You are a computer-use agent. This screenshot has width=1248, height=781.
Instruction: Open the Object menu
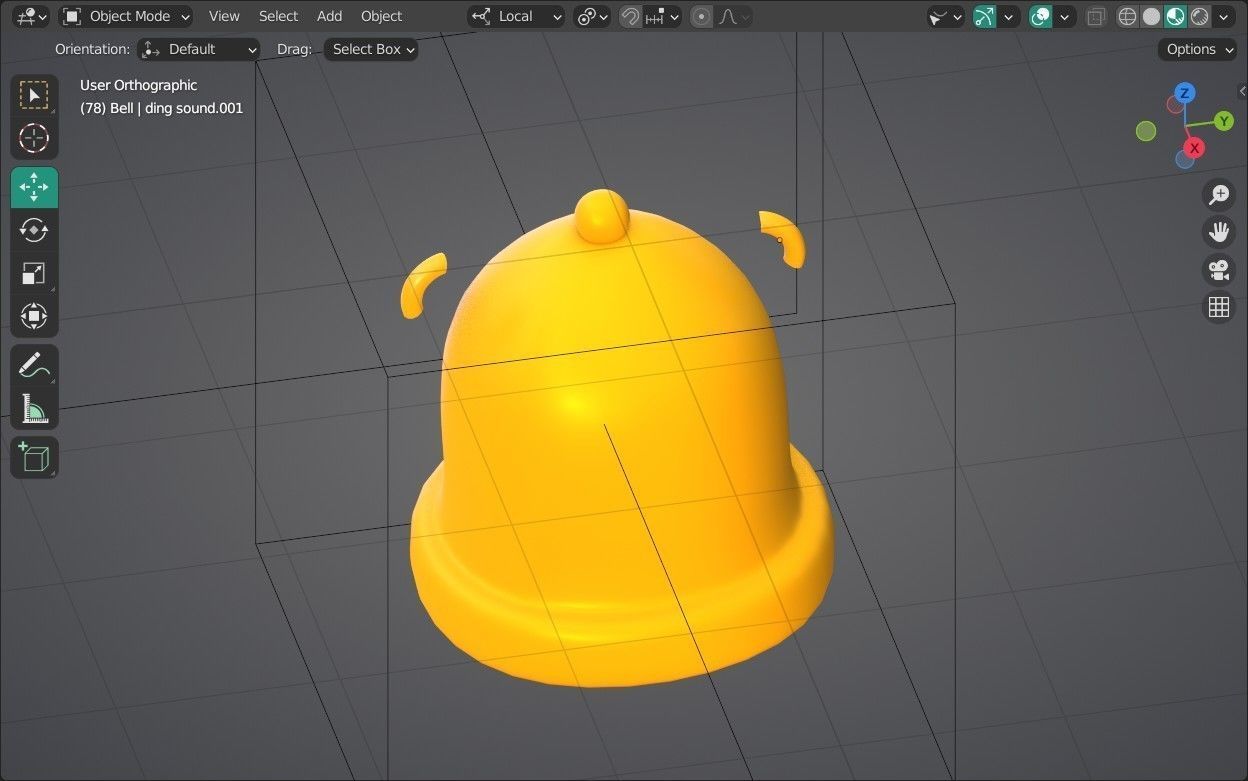click(x=381, y=16)
